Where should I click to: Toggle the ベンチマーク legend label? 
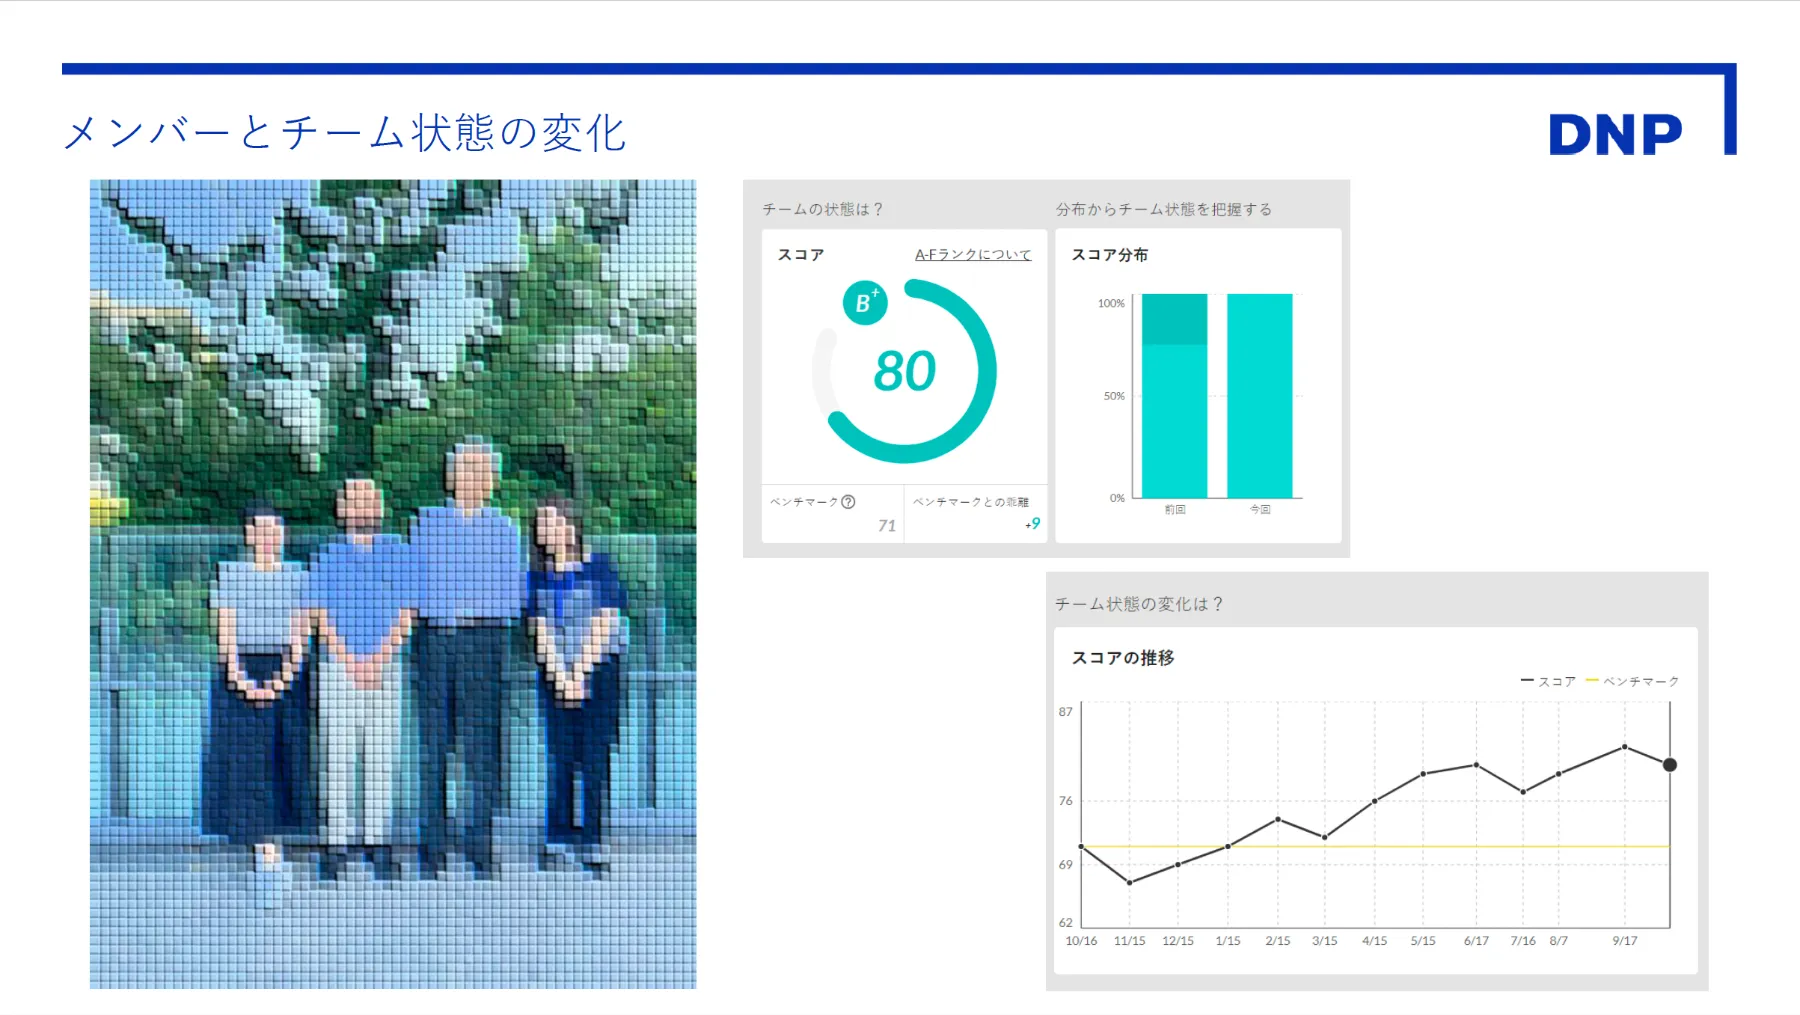pos(1640,682)
